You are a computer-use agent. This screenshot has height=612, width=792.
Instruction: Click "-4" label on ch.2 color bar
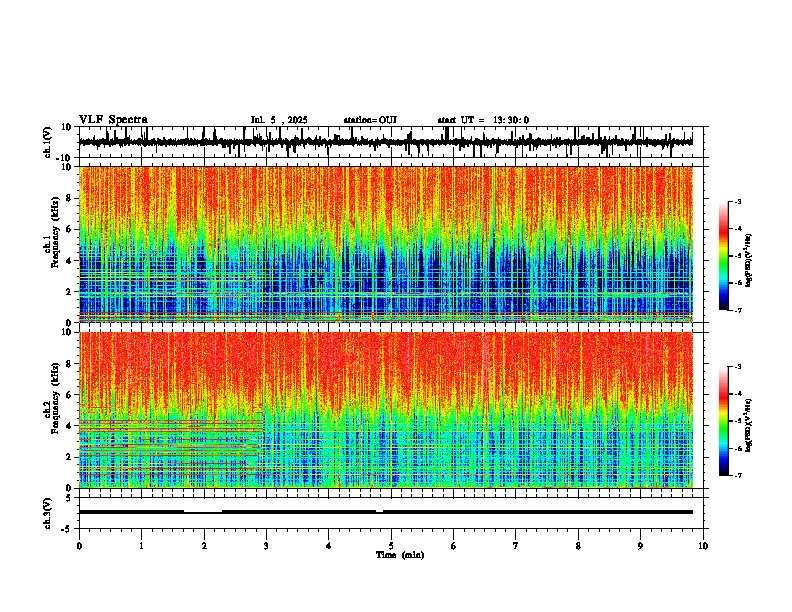(x=738, y=394)
